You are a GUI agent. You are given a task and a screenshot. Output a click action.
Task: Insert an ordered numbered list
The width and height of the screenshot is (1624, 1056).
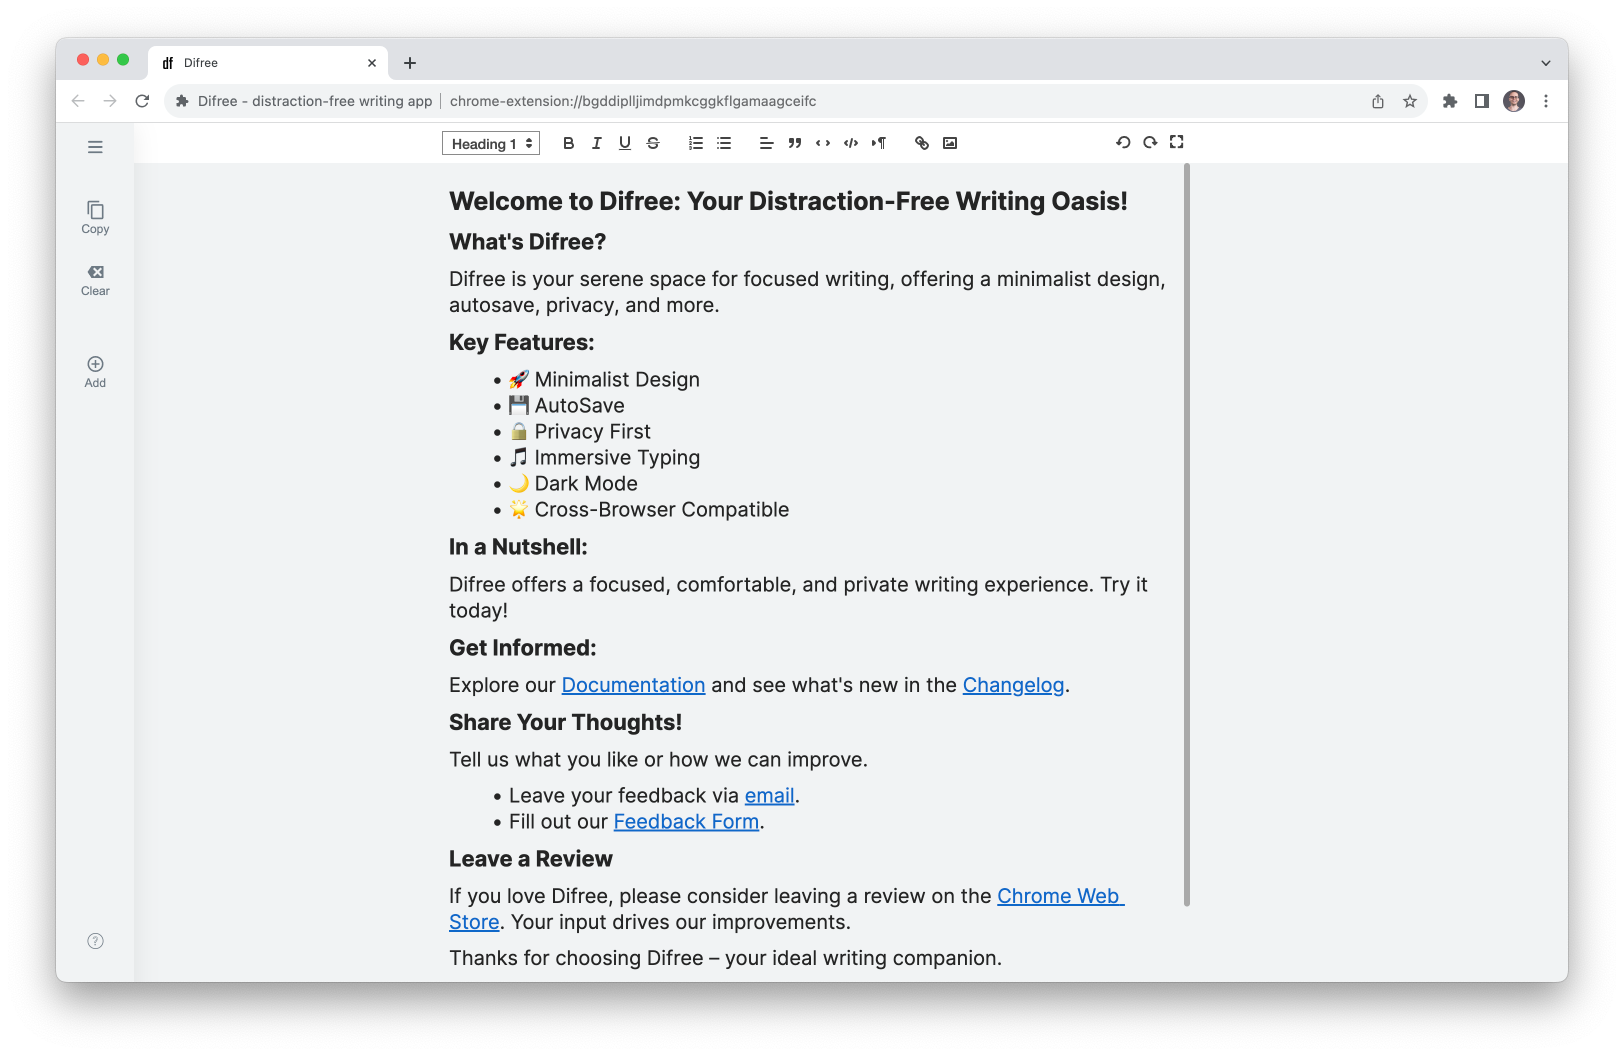(x=696, y=143)
